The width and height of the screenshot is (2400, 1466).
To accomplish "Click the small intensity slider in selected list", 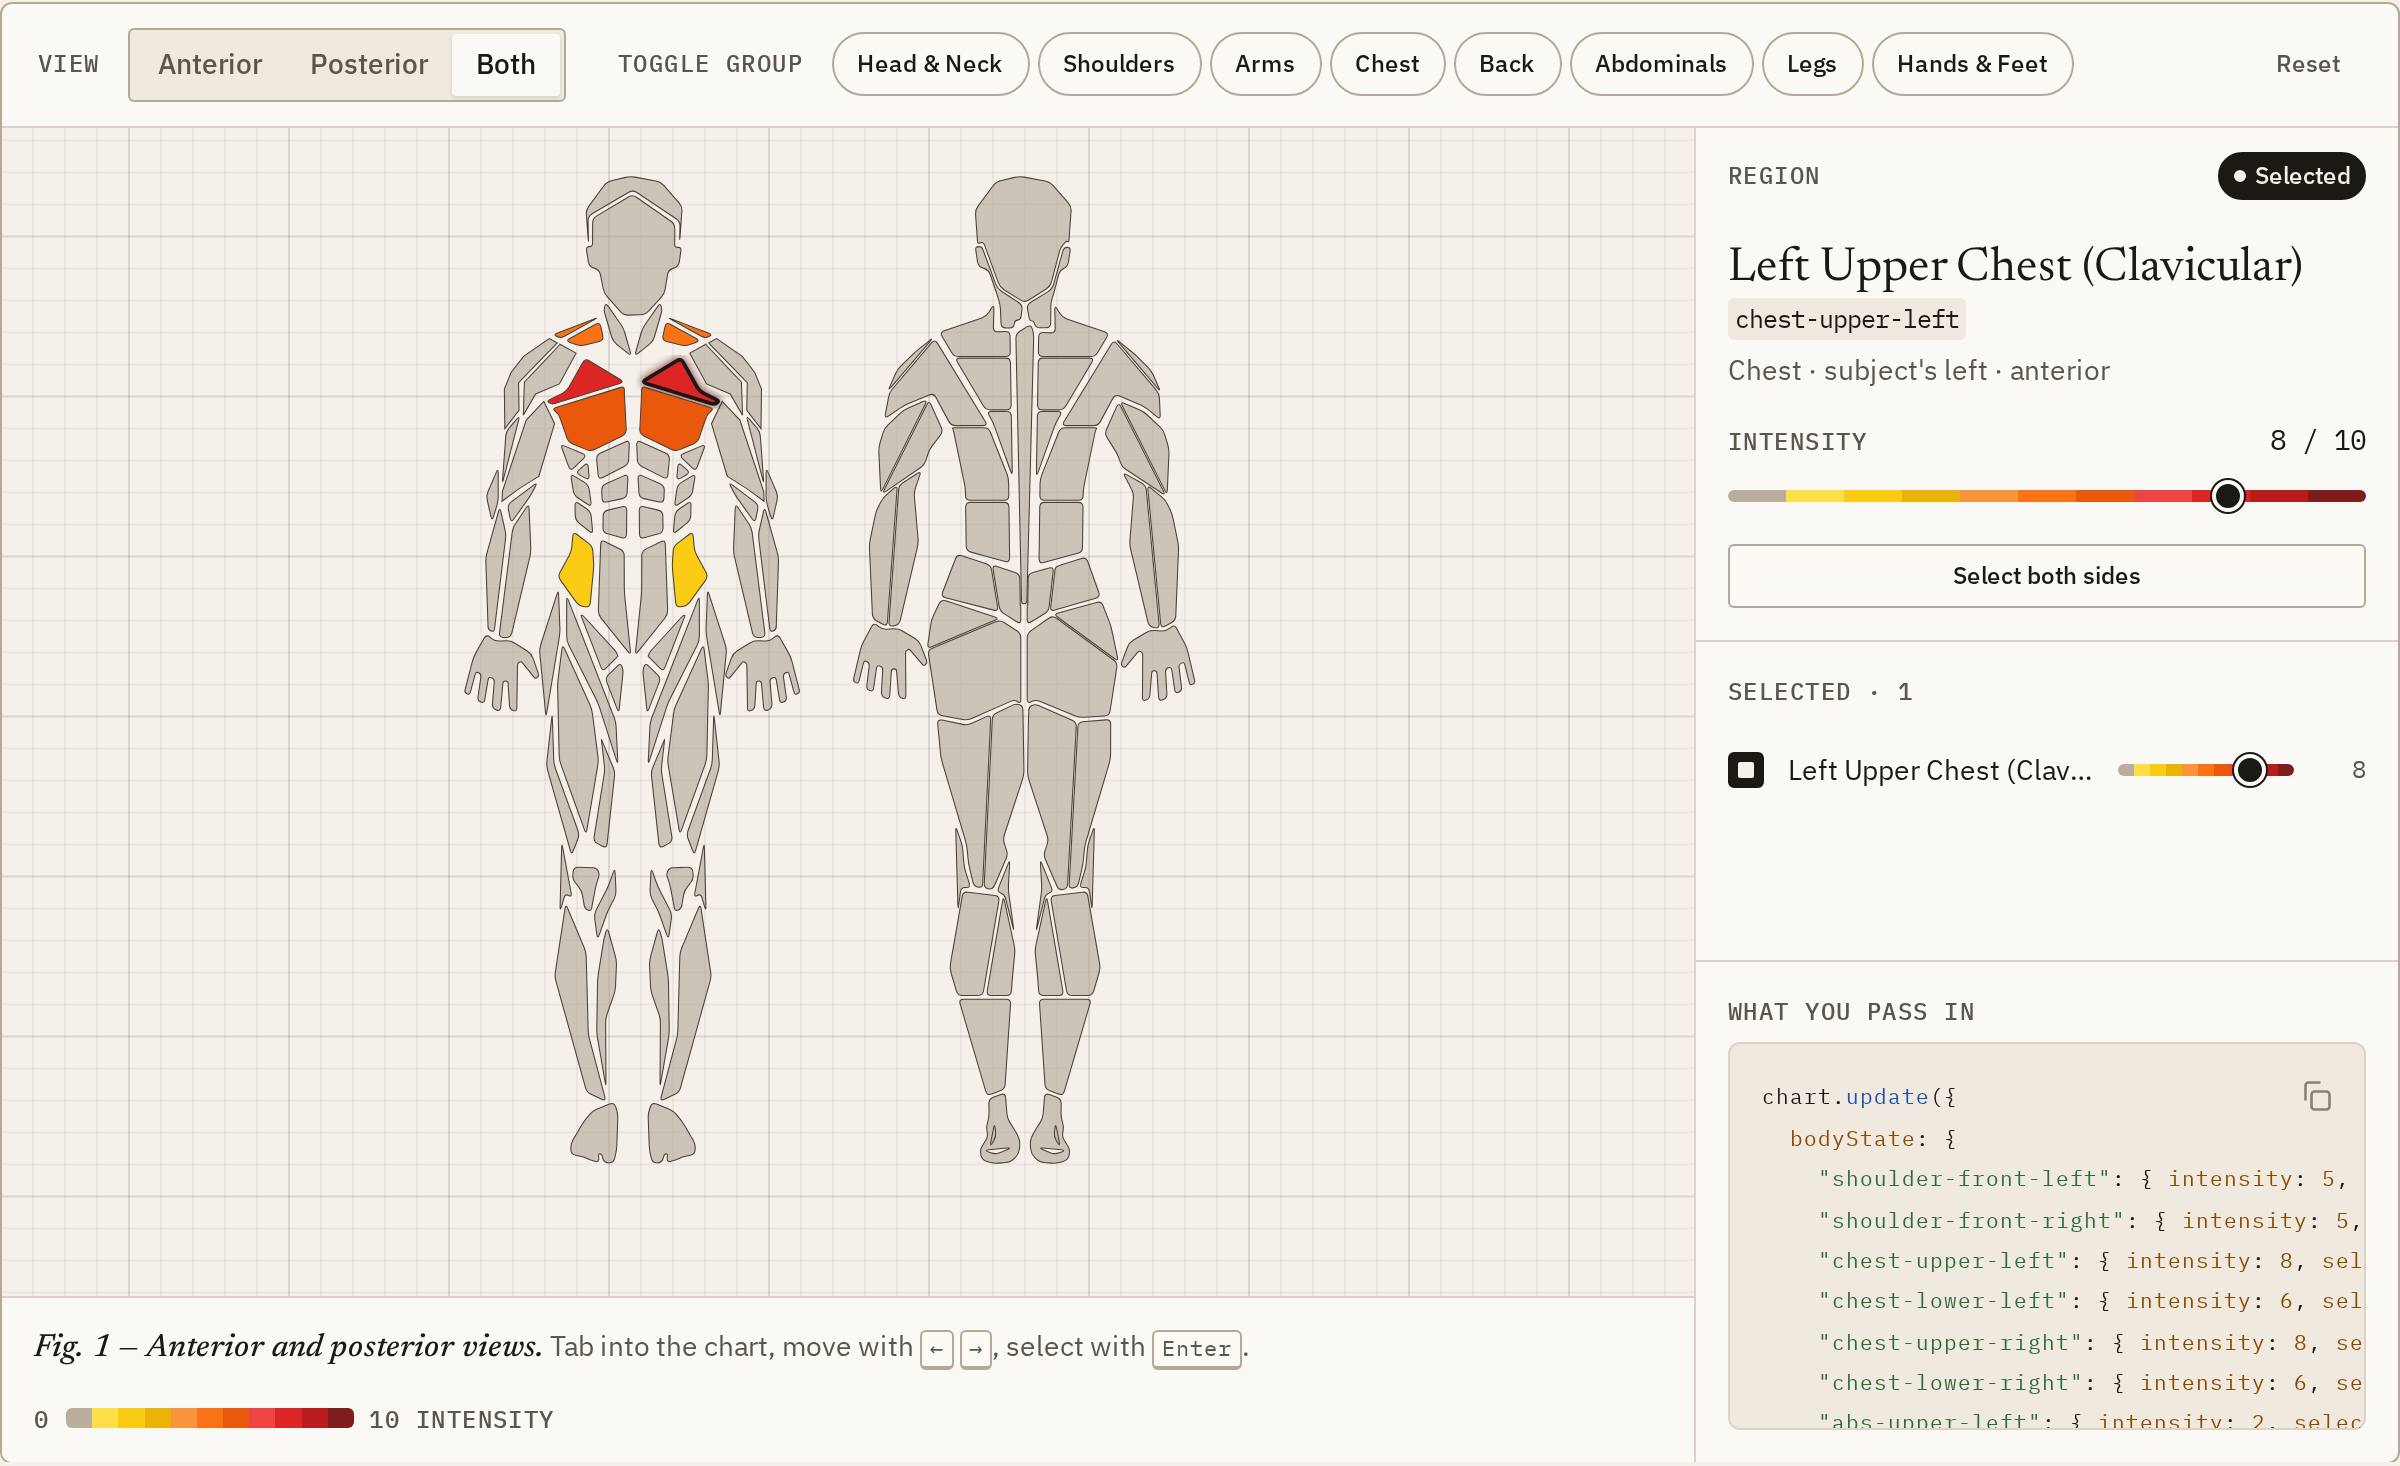I will (x=2206, y=770).
